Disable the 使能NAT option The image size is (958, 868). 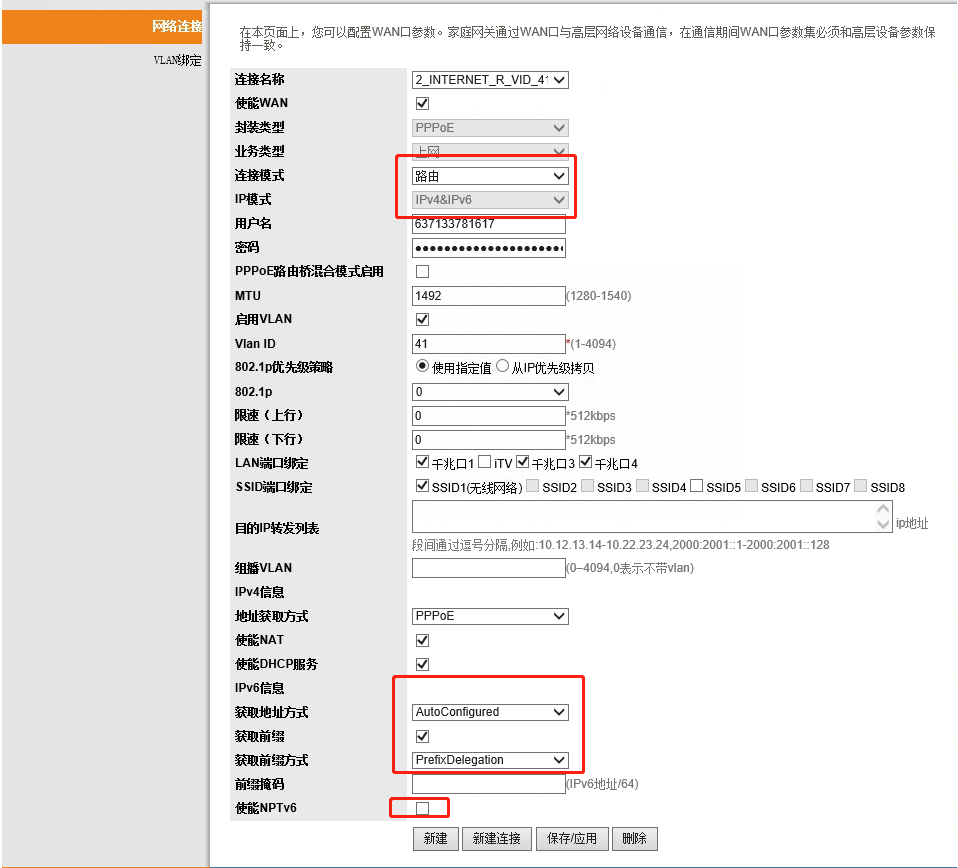(x=422, y=640)
